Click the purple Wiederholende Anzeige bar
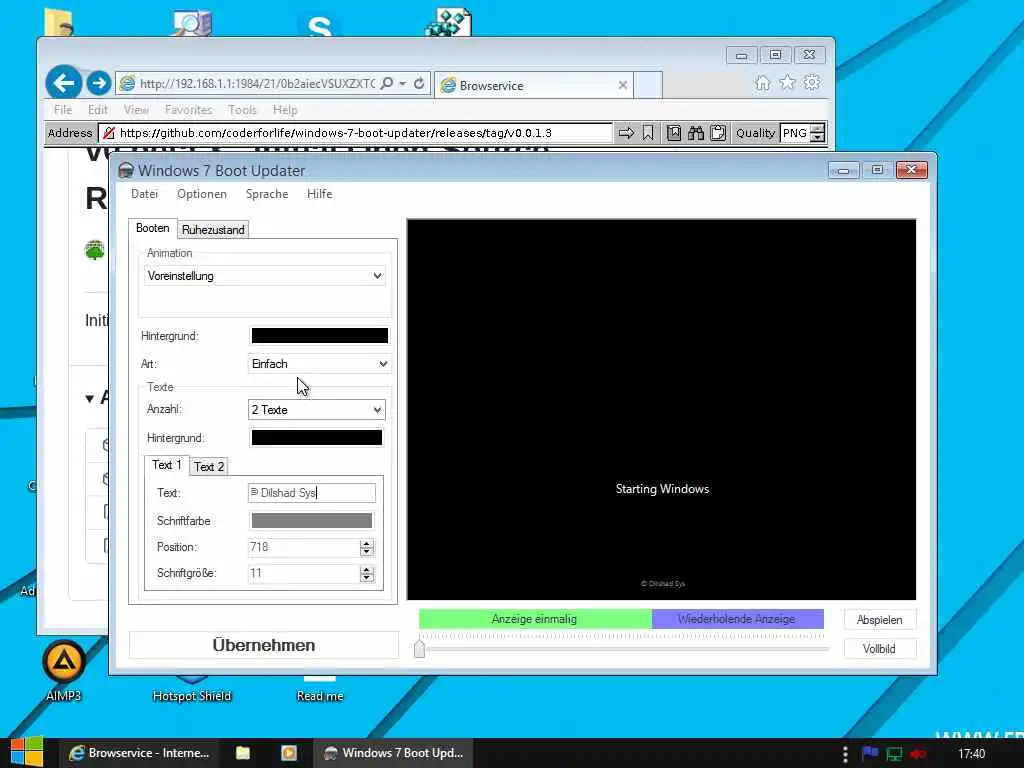Image resolution: width=1024 pixels, height=768 pixels. coord(737,619)
